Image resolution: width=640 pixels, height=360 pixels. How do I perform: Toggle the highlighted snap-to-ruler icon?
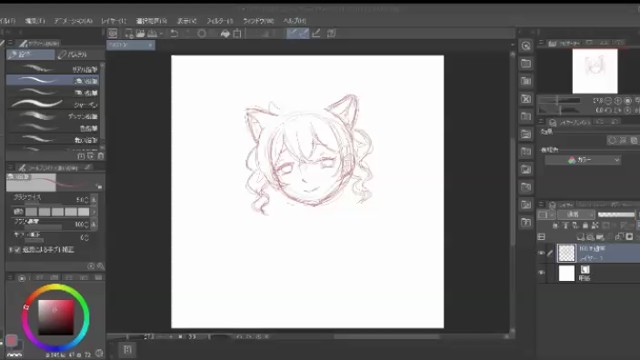(x=292, y=33)
